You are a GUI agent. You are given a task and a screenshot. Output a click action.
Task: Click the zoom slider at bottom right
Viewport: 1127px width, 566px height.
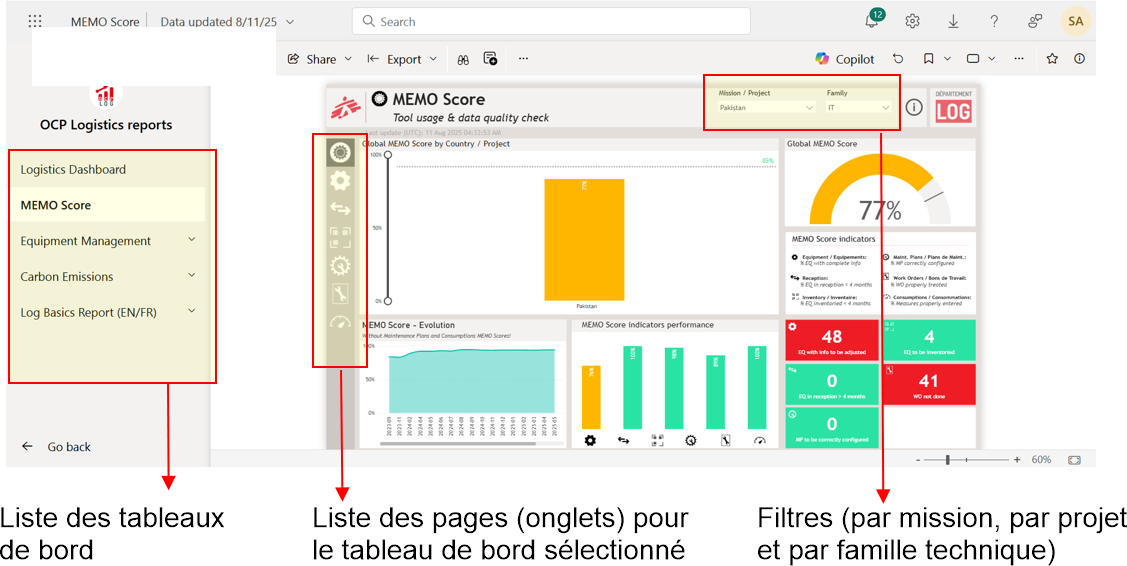click(x=948, y=460)
